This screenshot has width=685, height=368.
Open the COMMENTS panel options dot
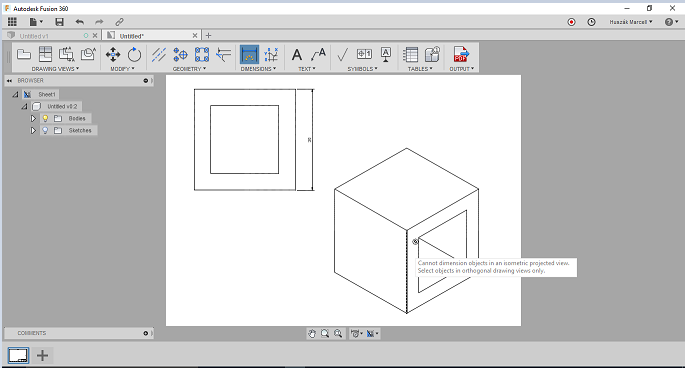[x=145, y=333]
